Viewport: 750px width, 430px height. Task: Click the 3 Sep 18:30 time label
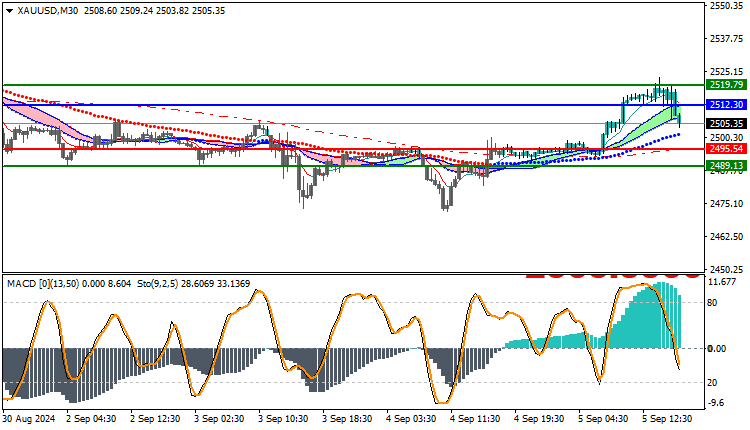(x=347, y=419)
